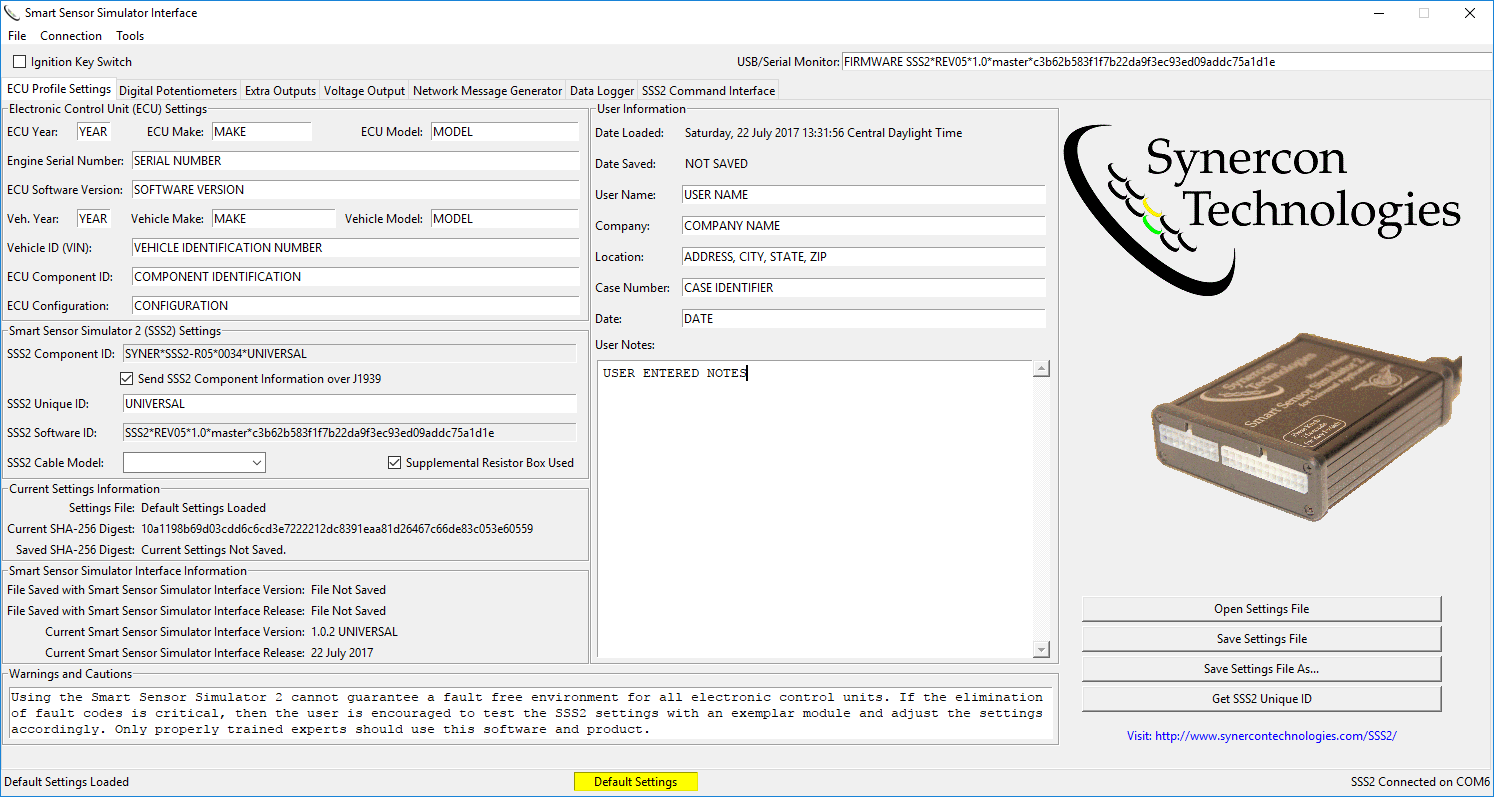
Task: Toggle the Ignition Key Switch checkbox
Action: click(x=21, y=62)
